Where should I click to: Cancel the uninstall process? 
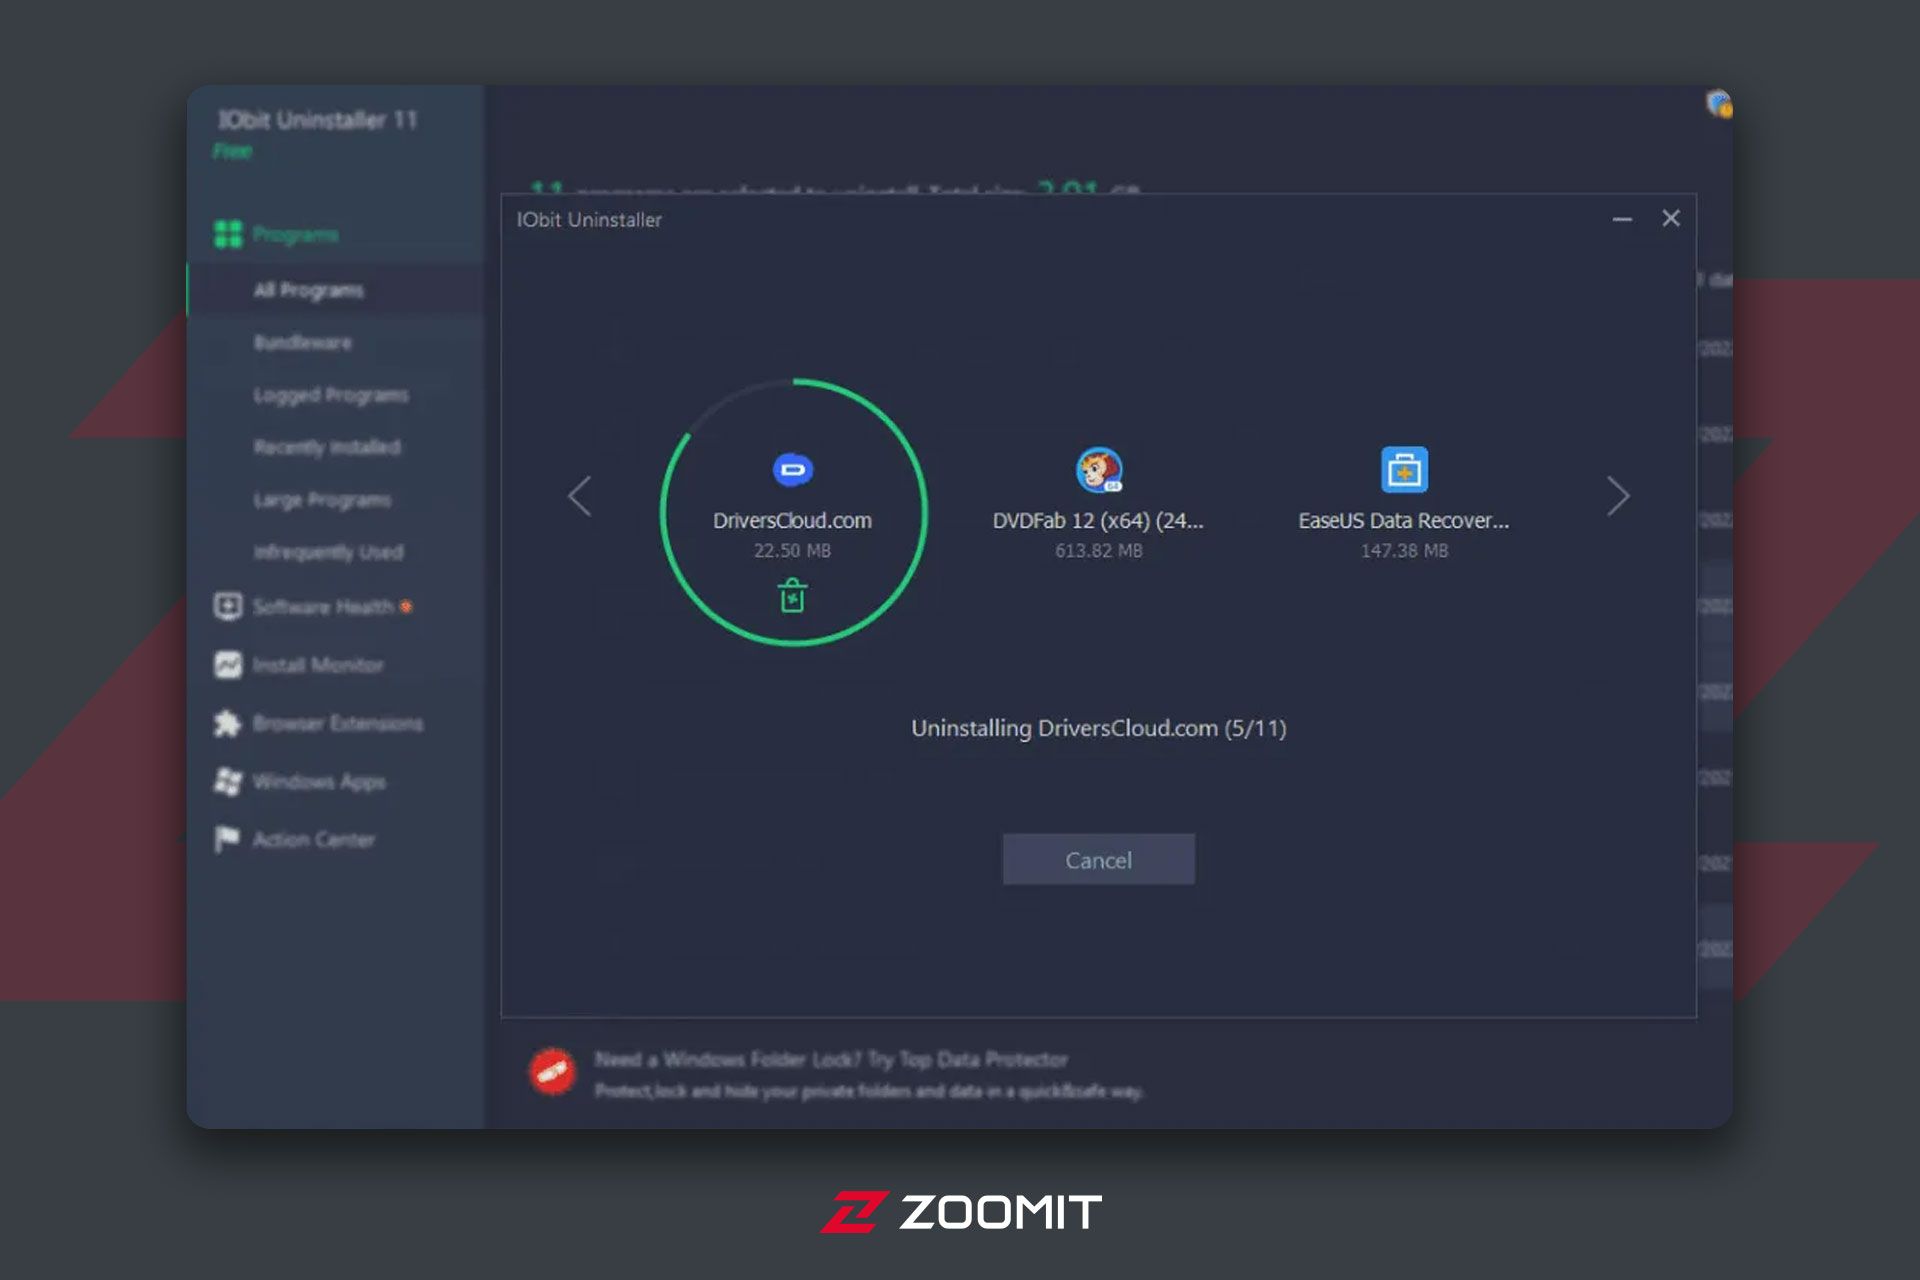click(1098, 860)
